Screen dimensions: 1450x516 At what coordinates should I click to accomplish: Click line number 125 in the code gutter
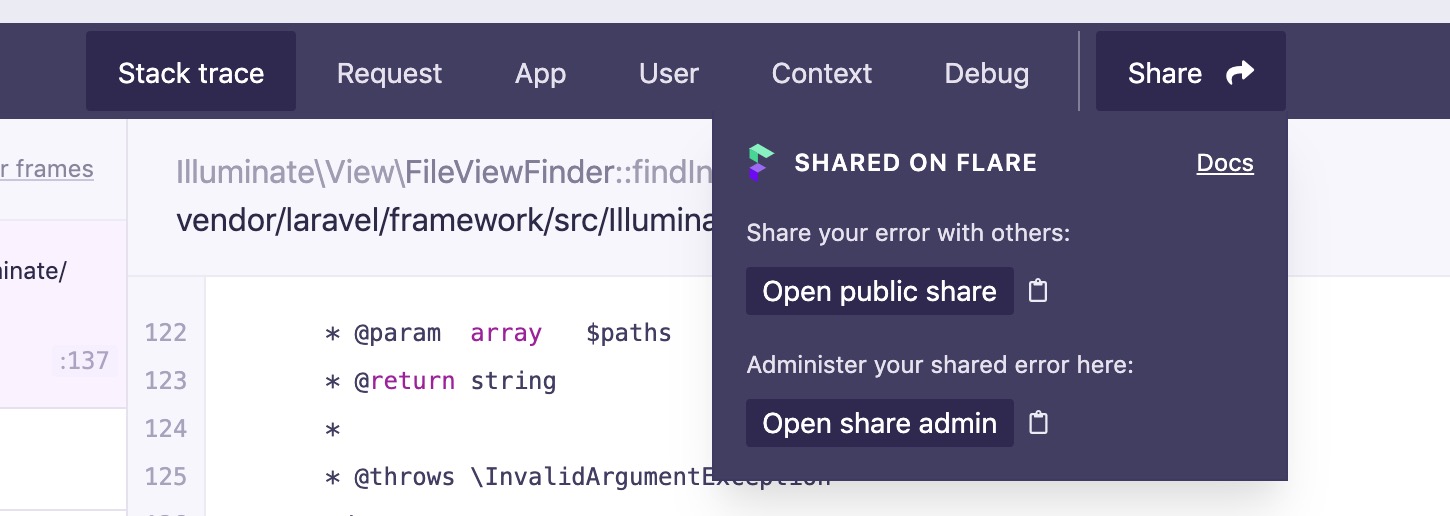[166, 477]
